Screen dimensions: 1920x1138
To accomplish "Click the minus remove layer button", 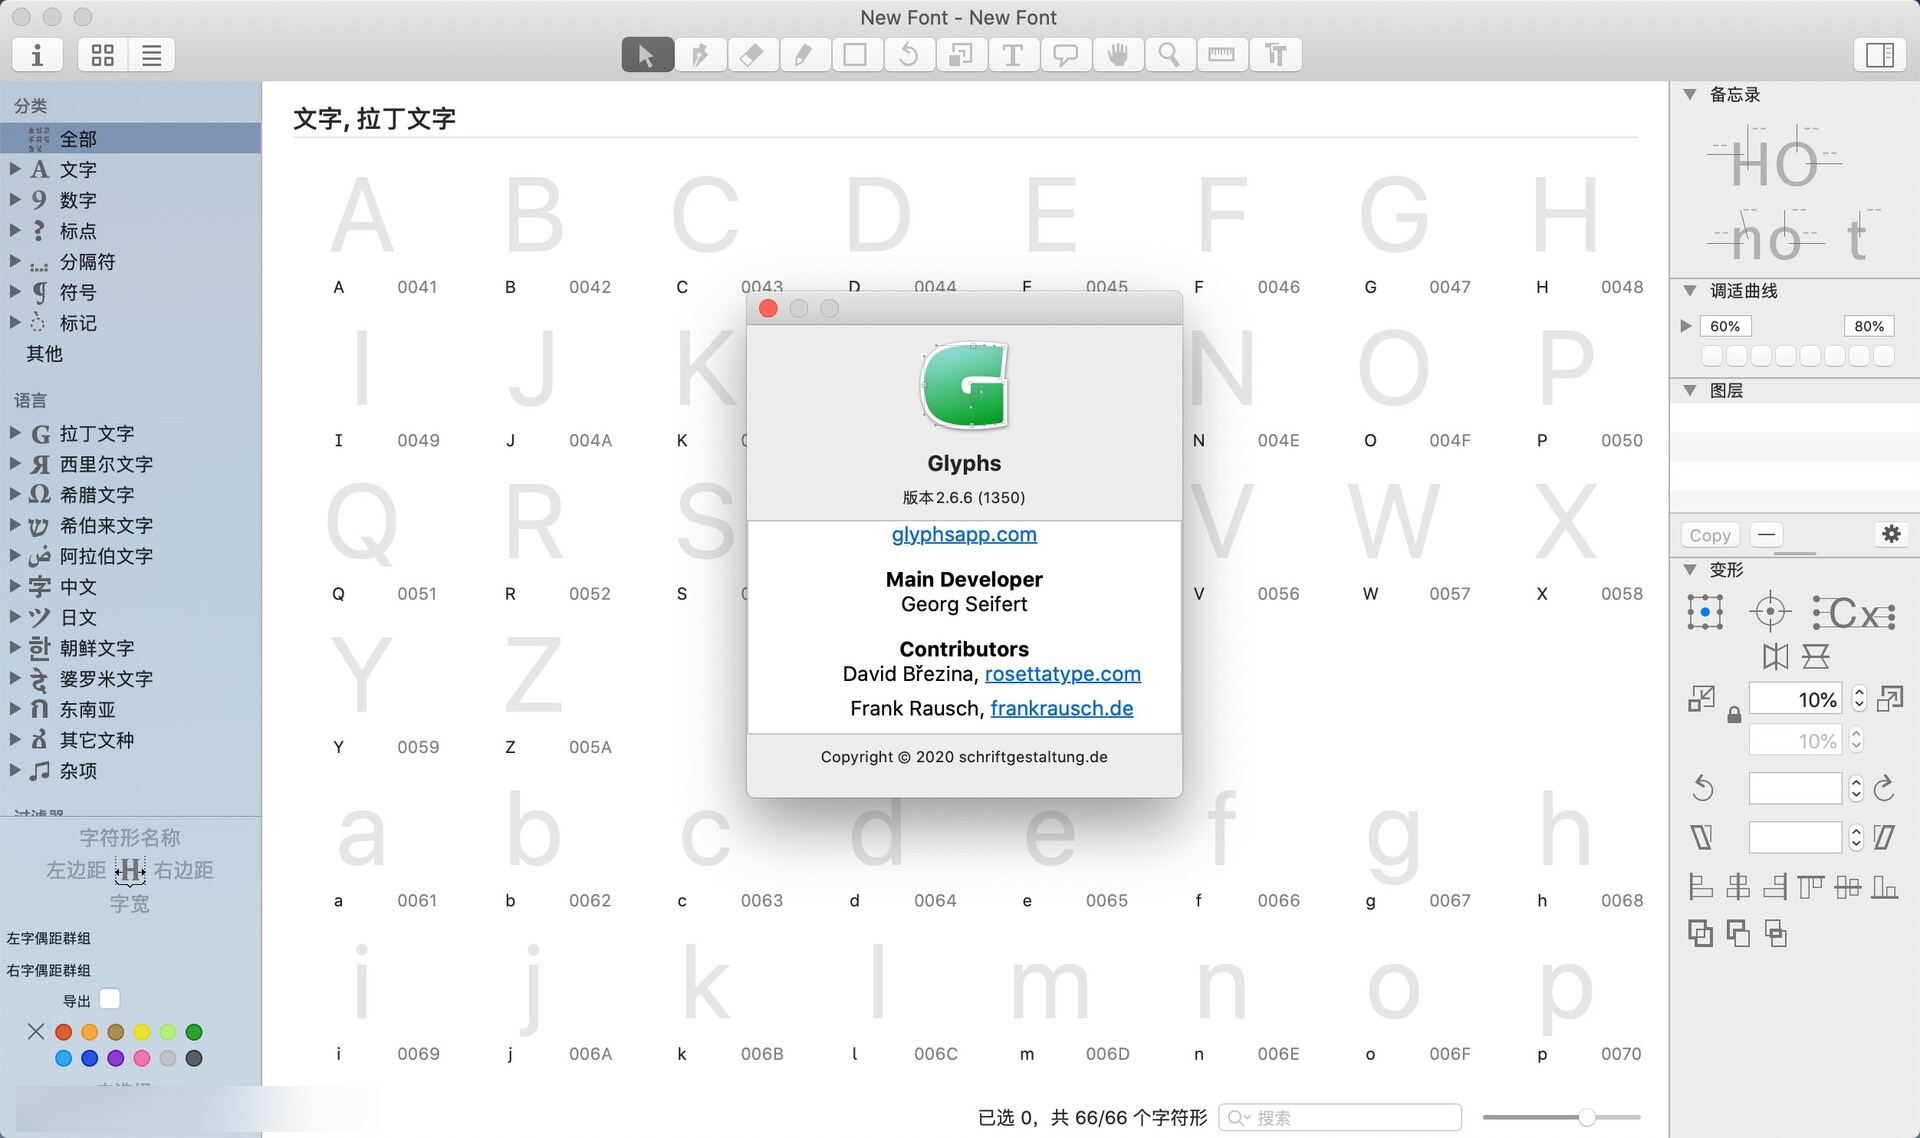I will coord(1767,534).
